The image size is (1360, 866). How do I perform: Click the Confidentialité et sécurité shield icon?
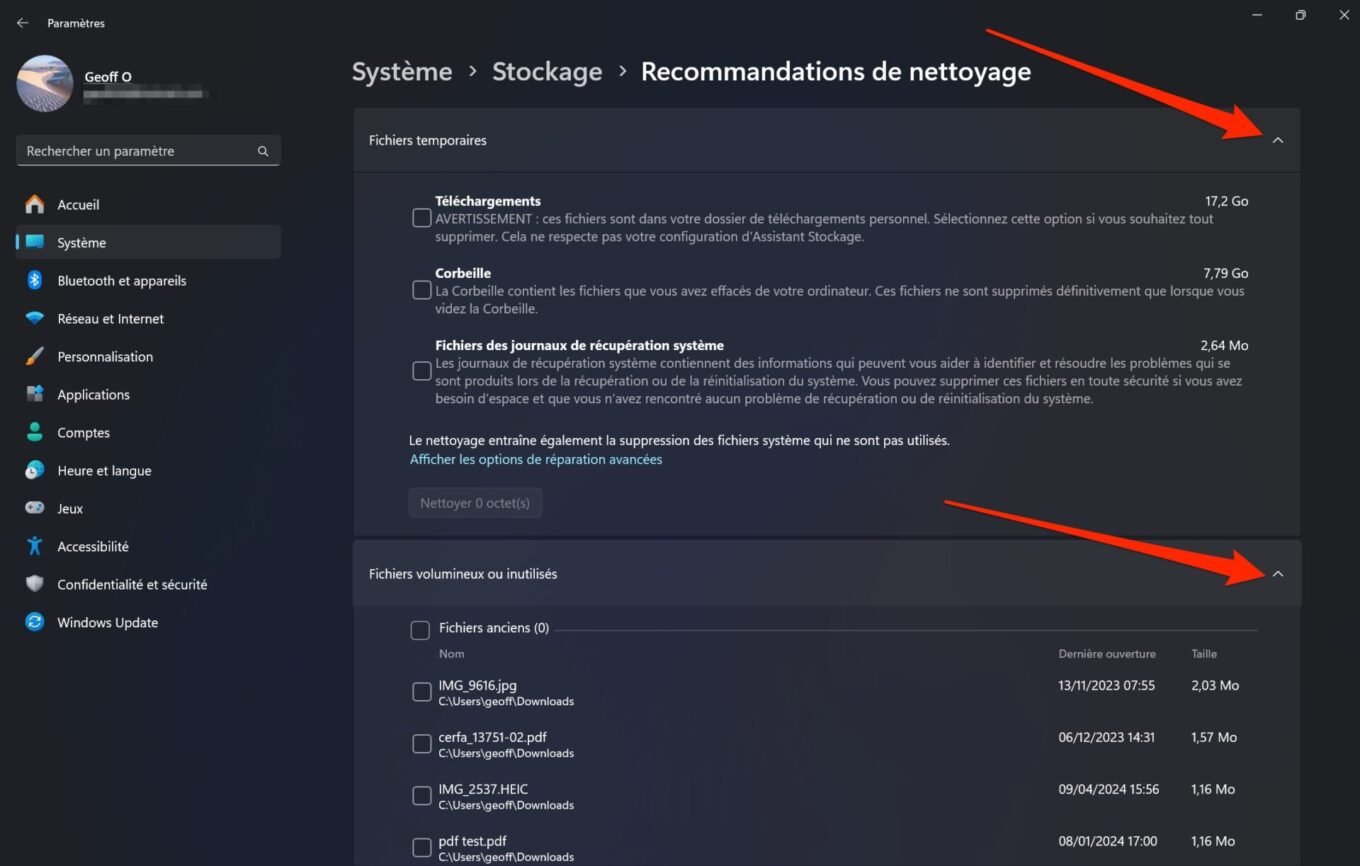click(x=35, y=584)
